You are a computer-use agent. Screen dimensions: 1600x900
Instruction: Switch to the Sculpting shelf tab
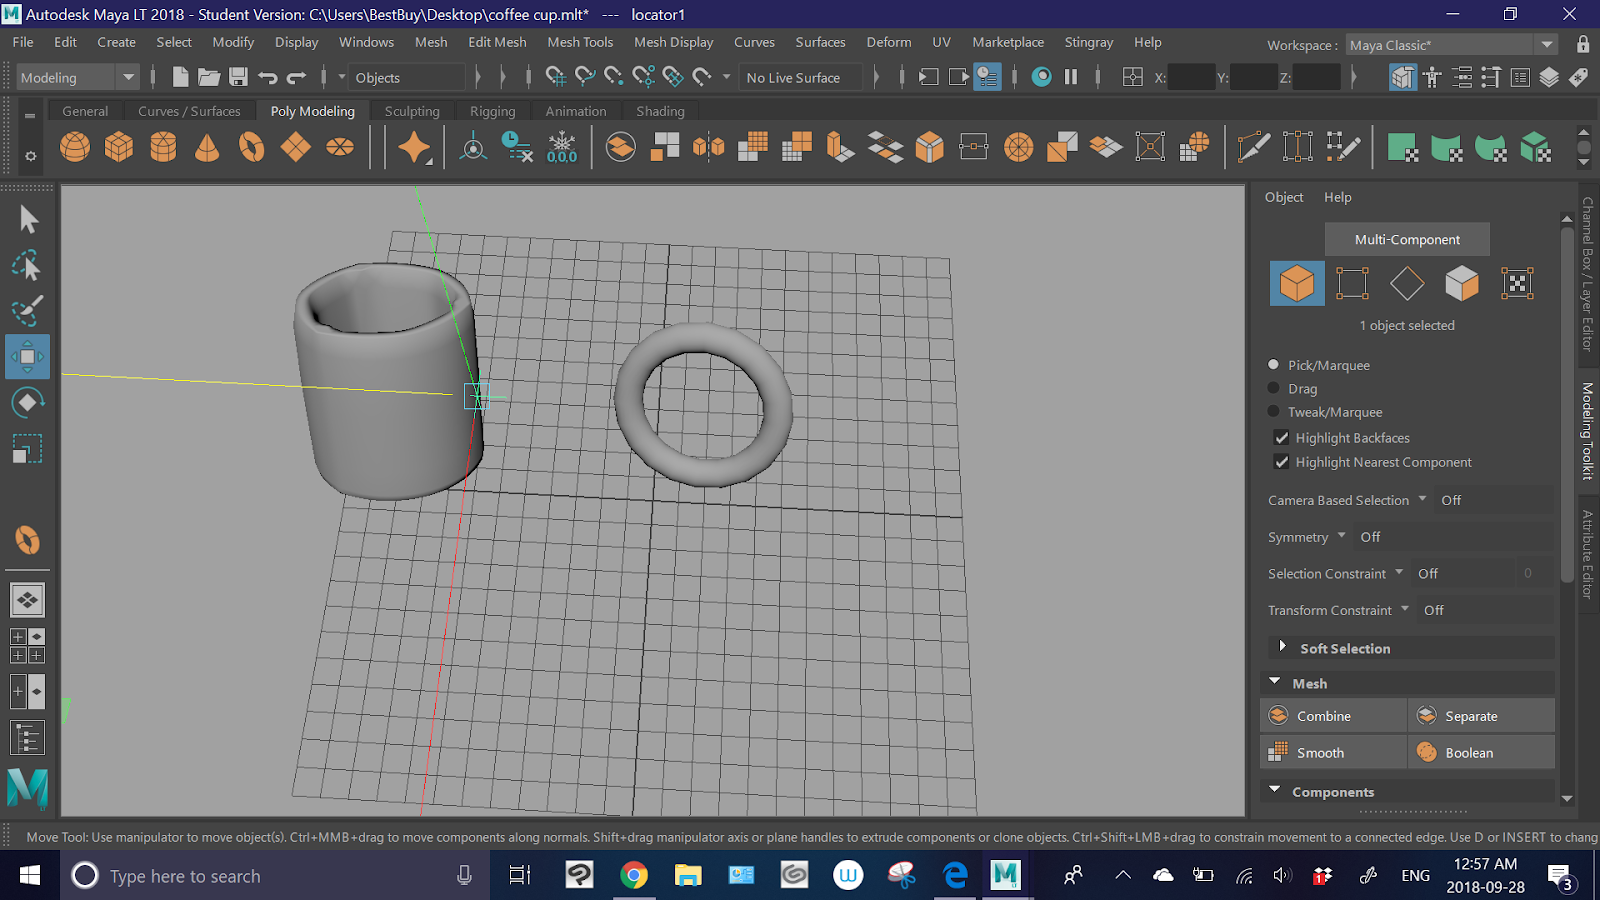tap(412, 111)
